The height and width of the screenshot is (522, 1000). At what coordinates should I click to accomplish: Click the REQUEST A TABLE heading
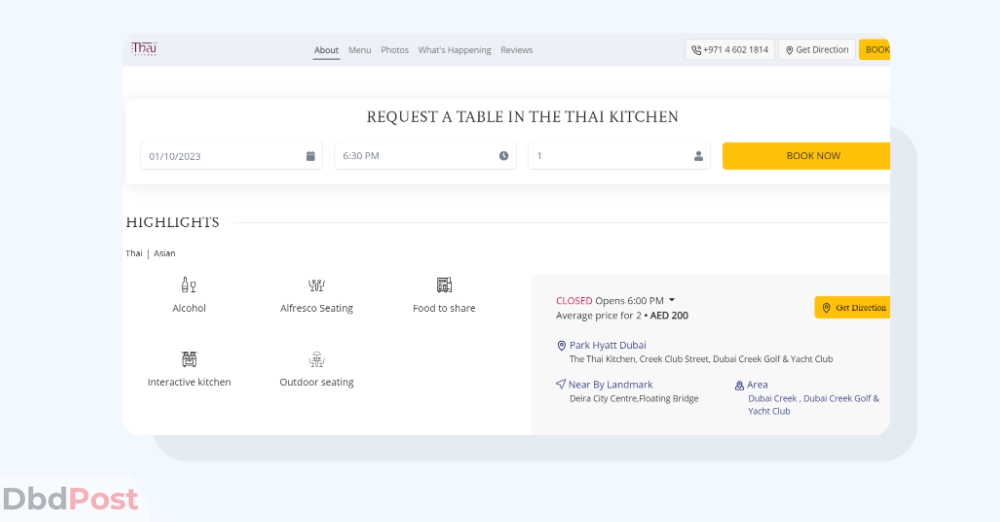pyautogui.click(x=522, y=117)
